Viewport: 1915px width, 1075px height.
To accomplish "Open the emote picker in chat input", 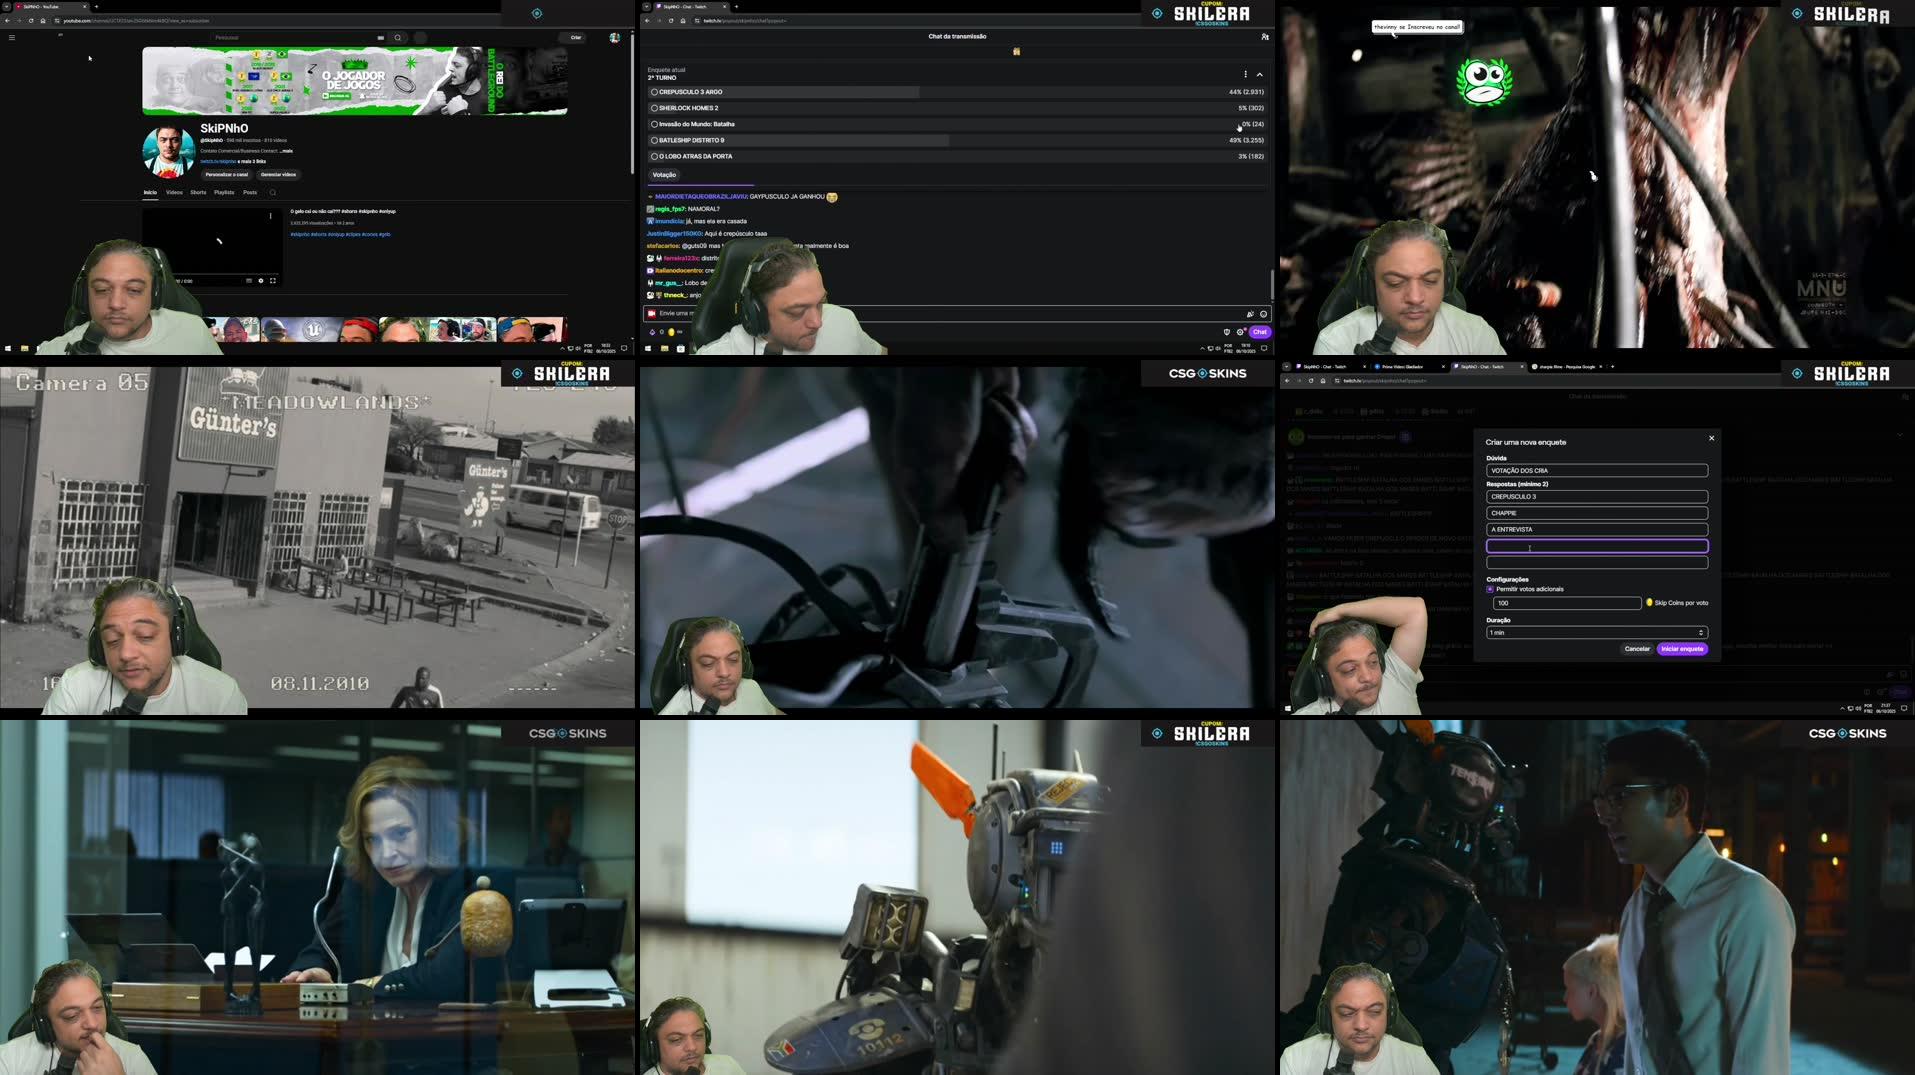I will (x=1263, y=314).
